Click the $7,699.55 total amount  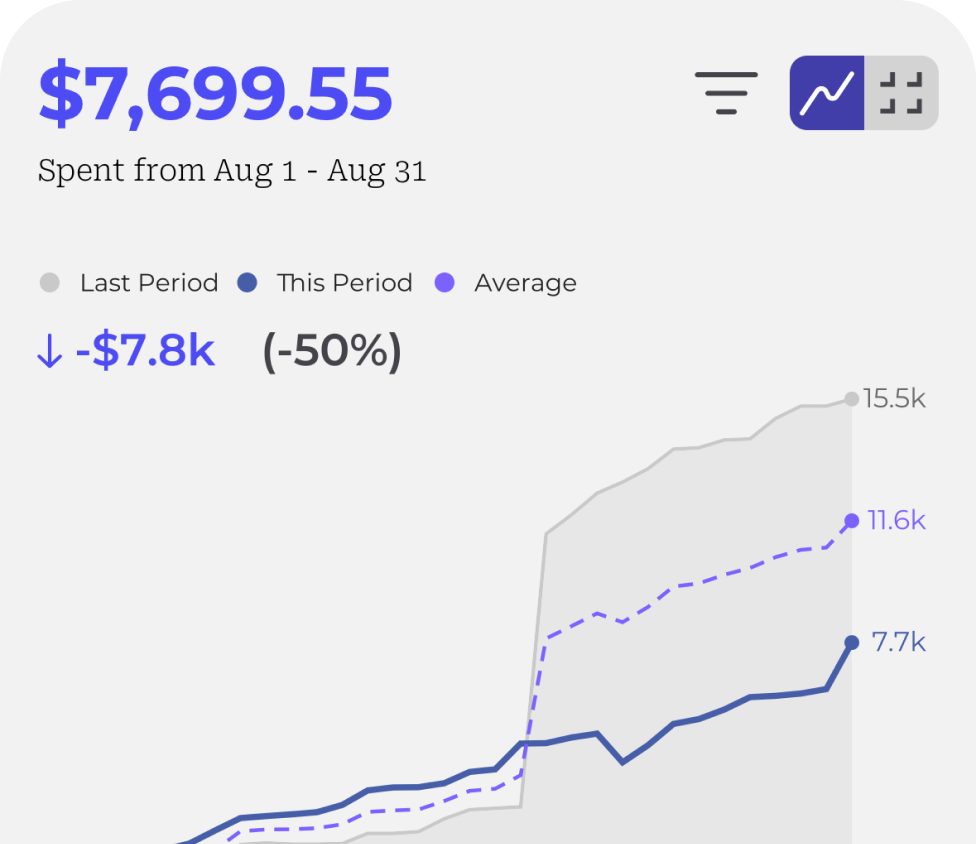pos(215,92)
